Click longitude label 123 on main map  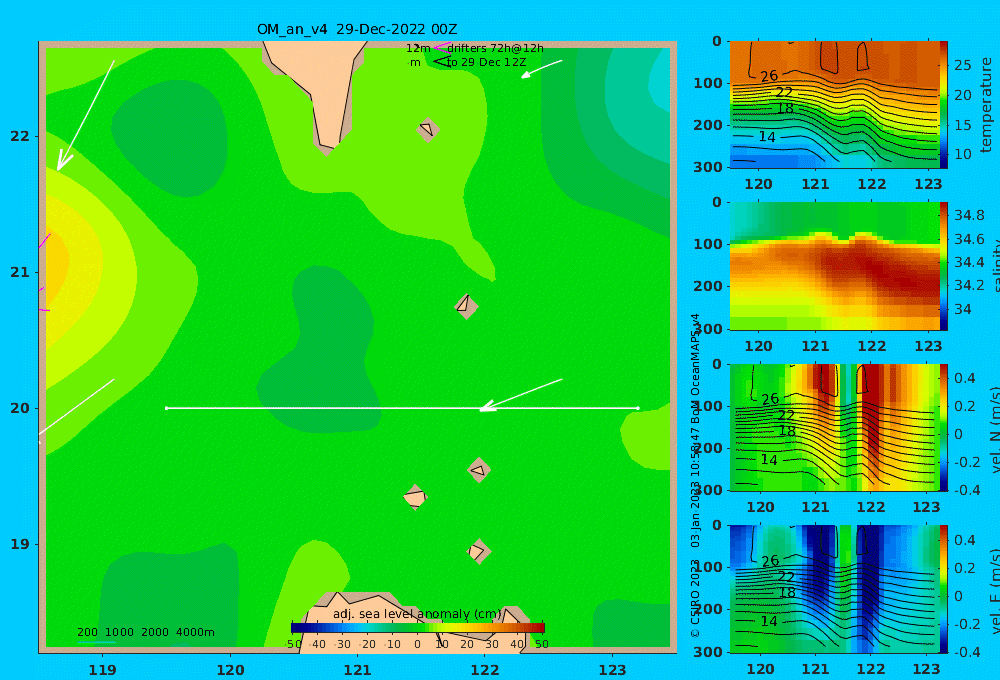[612, 670]
